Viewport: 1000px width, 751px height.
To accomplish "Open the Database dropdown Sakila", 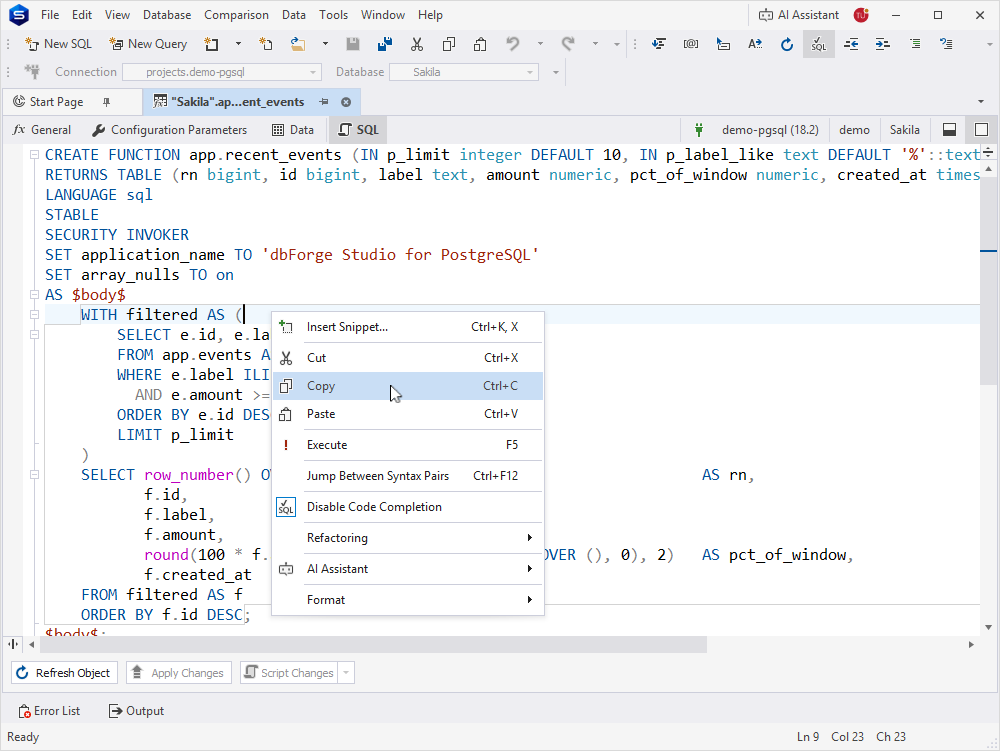I will click(464, 72).
